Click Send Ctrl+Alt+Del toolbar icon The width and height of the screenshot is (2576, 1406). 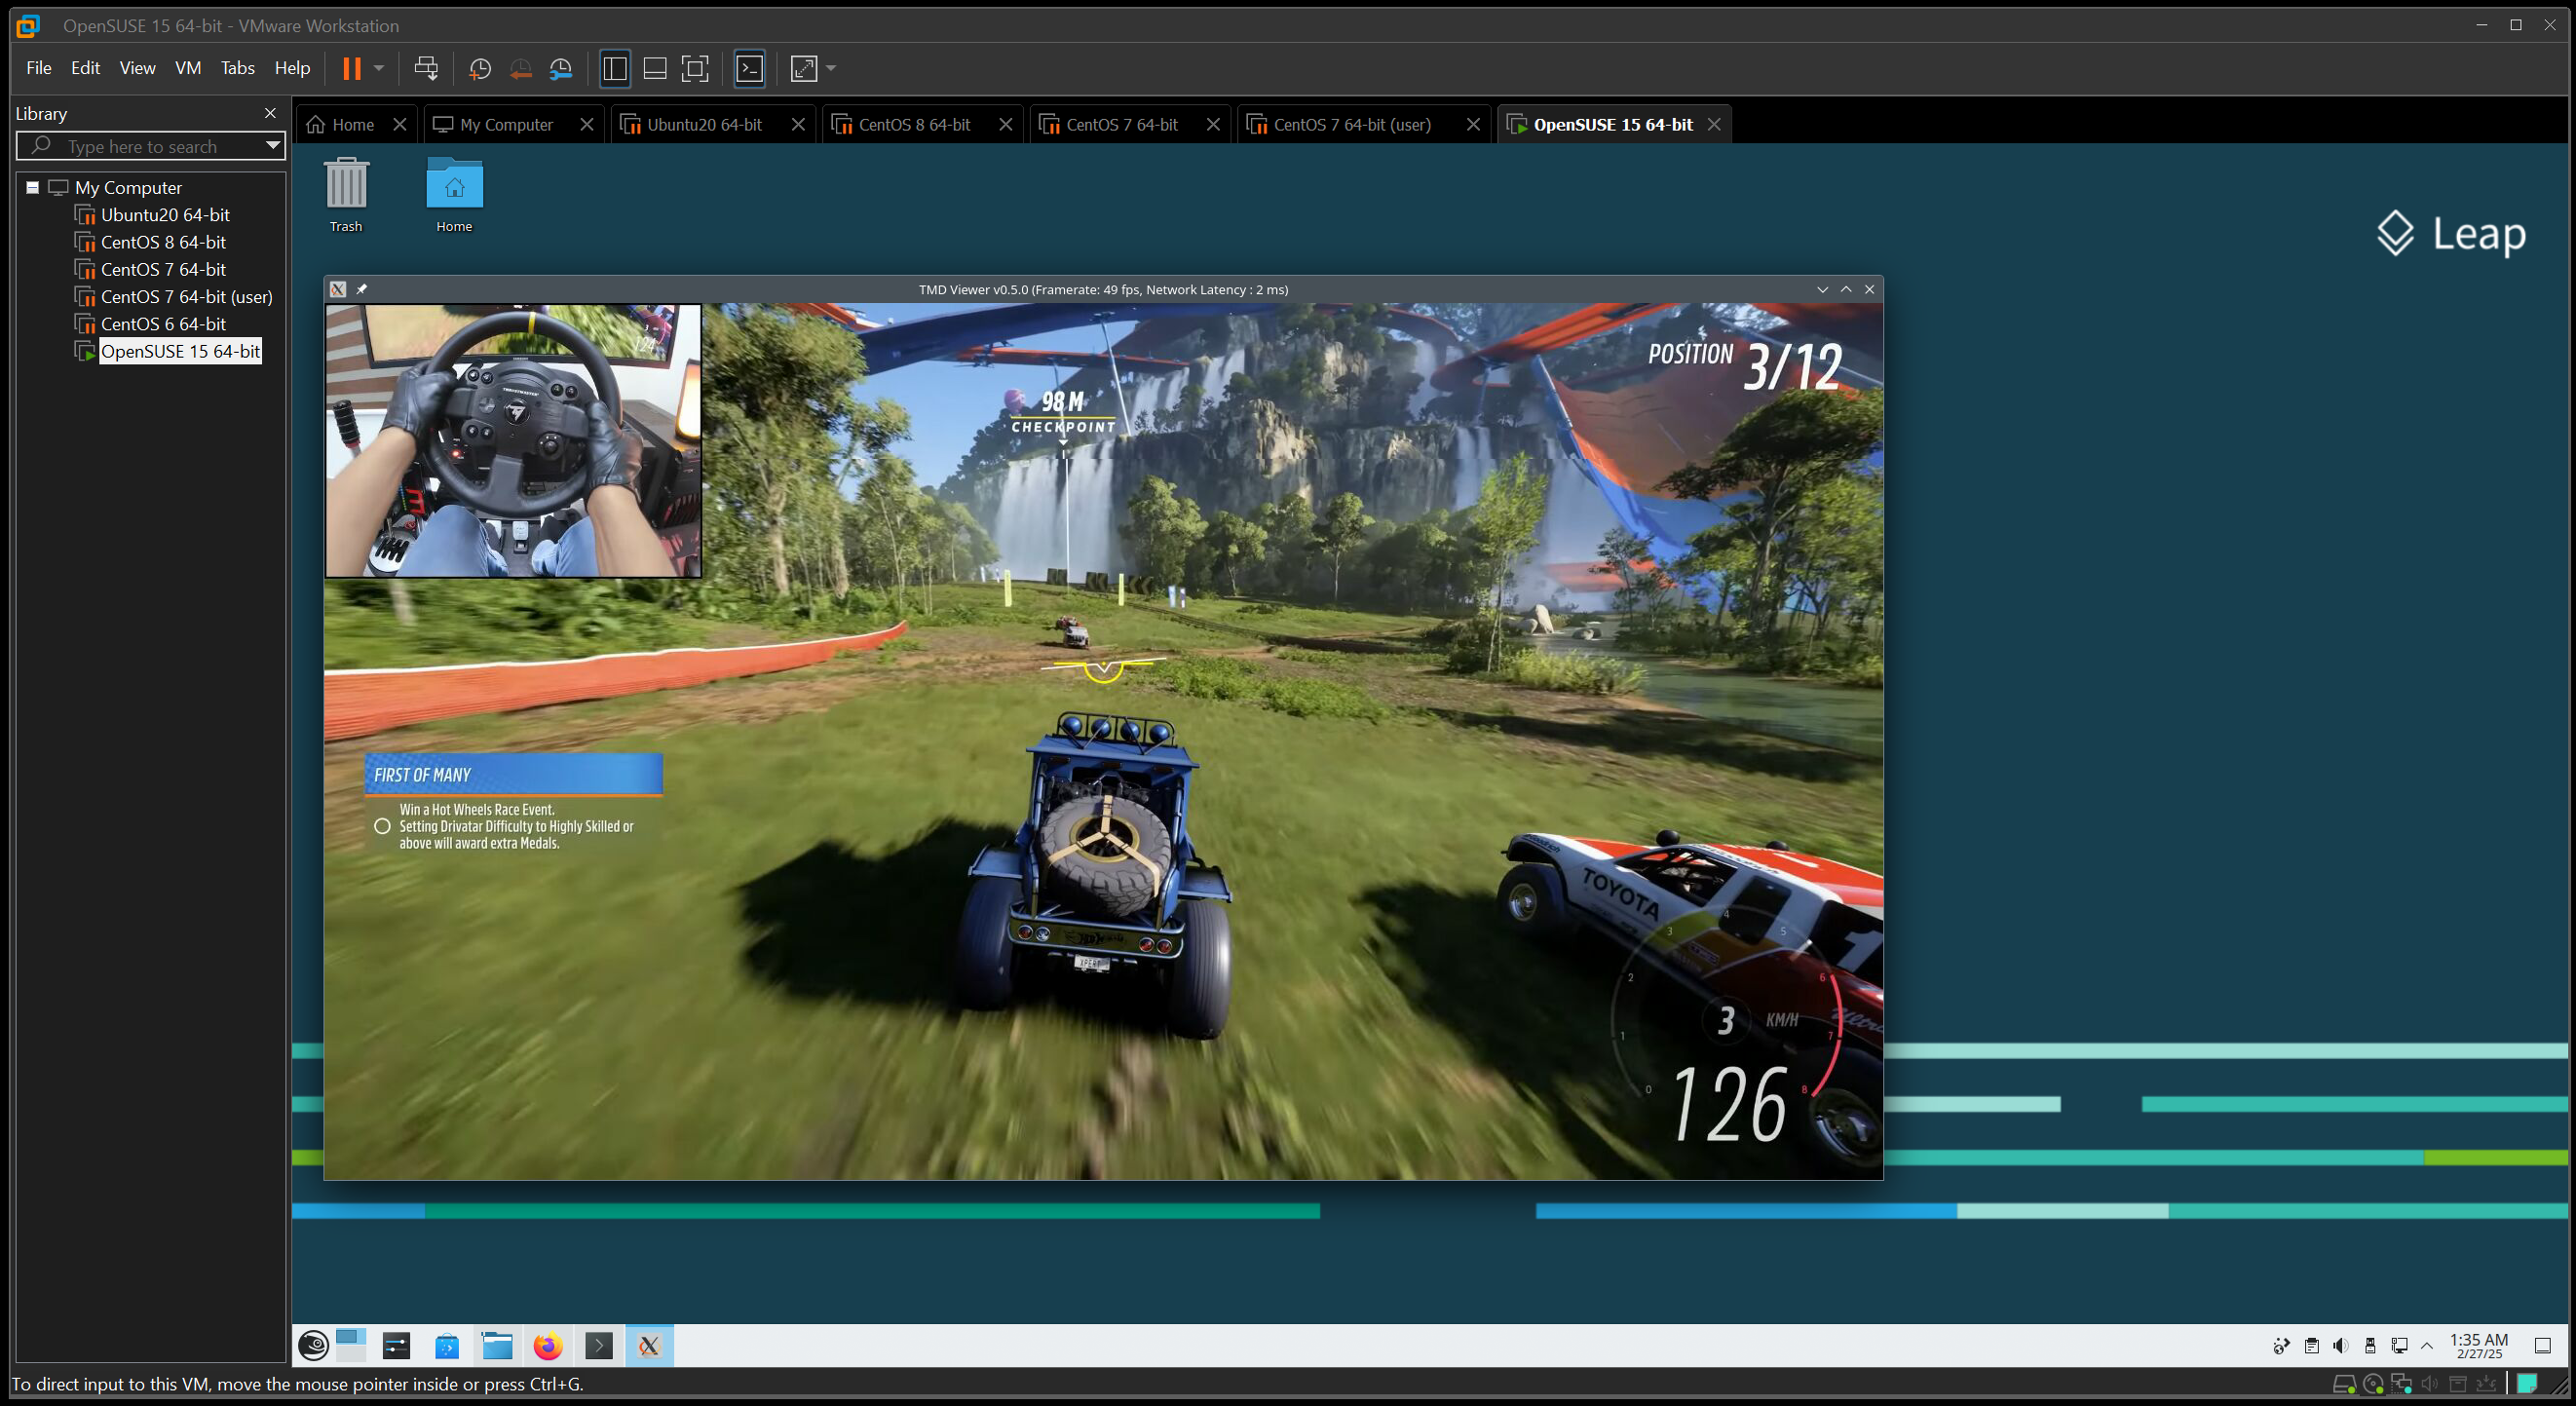426,68
